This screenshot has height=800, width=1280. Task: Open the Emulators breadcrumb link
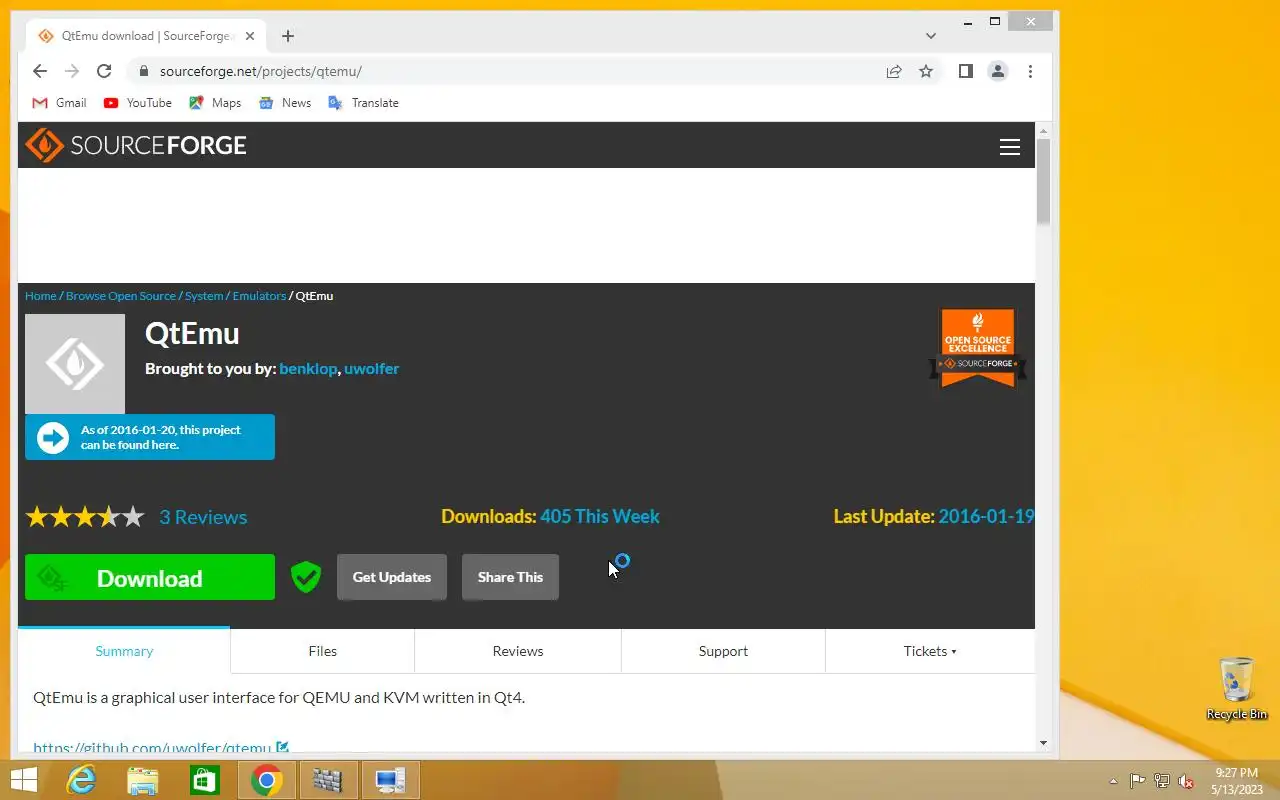(260, 296)
